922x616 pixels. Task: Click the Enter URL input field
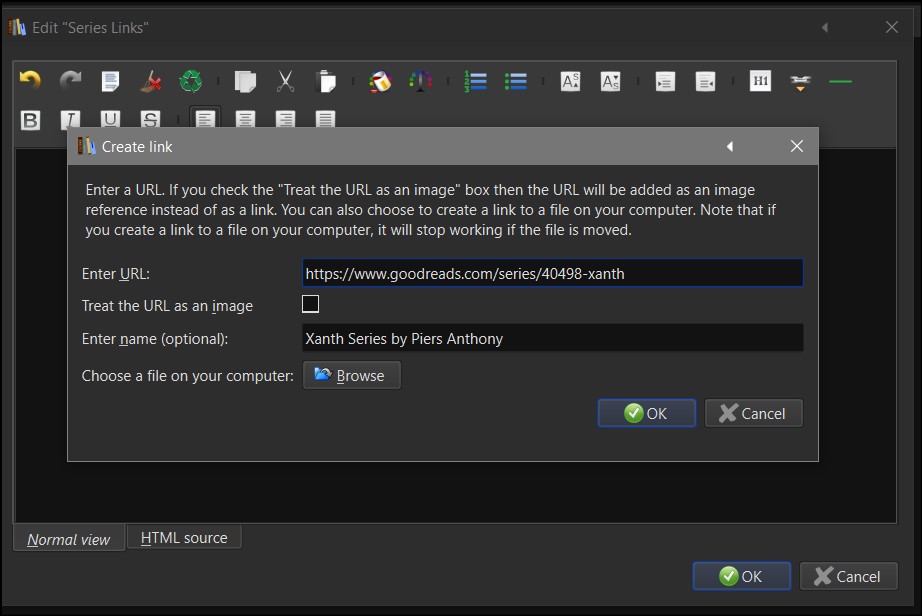[553, 273]
